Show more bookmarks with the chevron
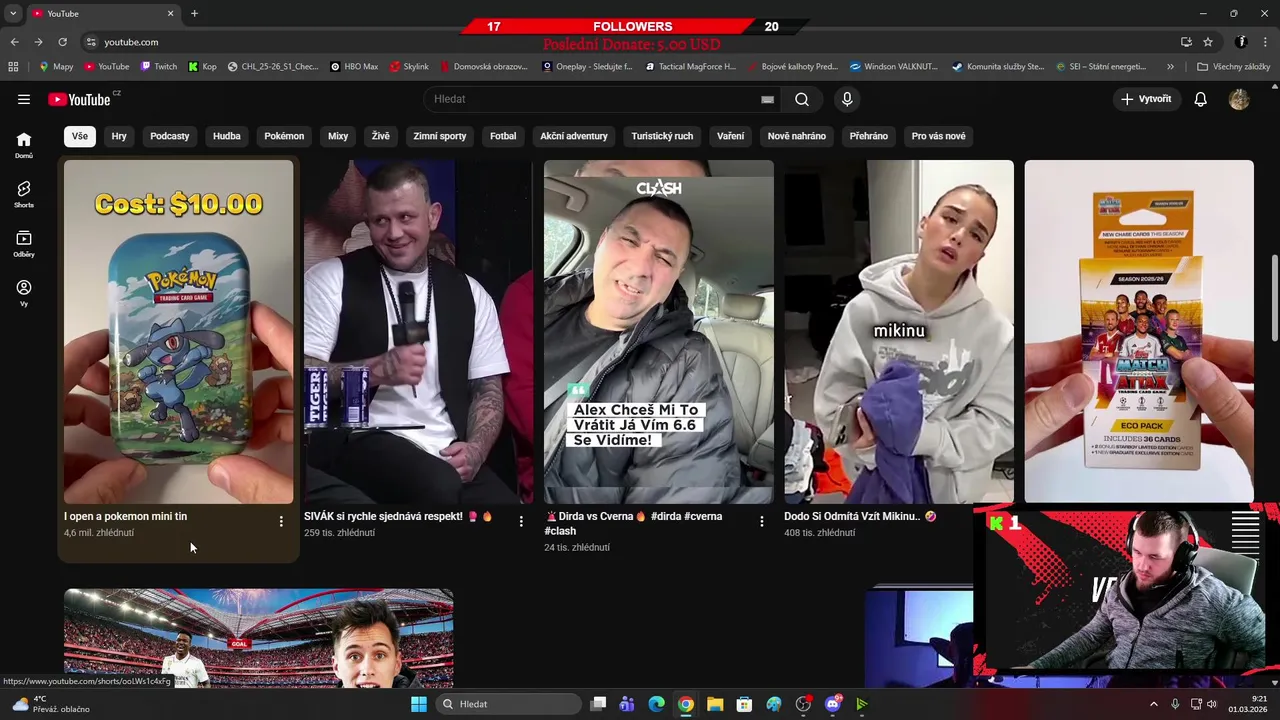 (x=1170, y=67)
